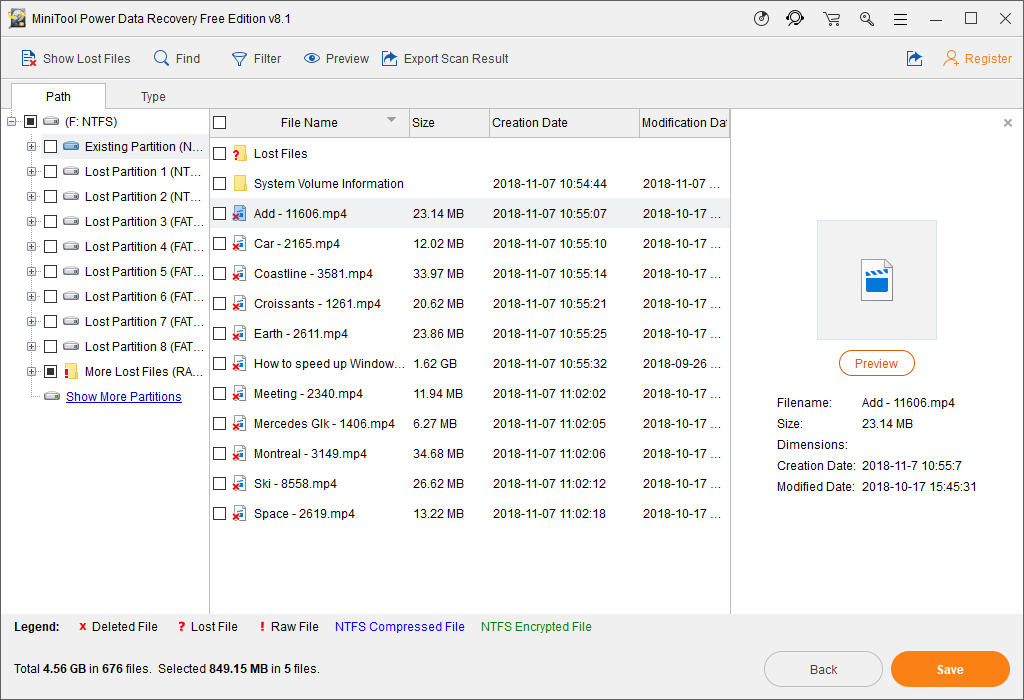The image size is (1024, 700).
Task: Sort by the Creation Date column header
Action: [564, 123]
